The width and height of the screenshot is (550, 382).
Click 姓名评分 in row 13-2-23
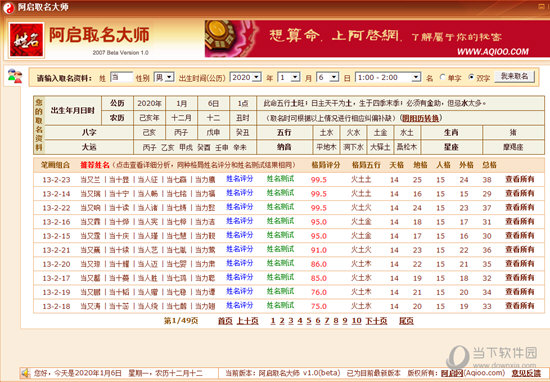click(x=240, y=179)
